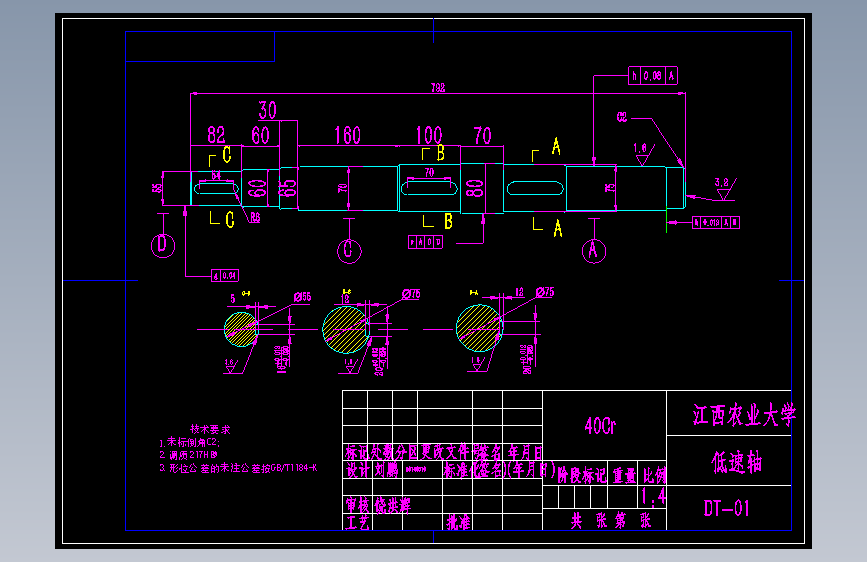This screenshot has height=562, width=867.
Task: Click the Ø55 diameter callout
Action: [302, 297]
